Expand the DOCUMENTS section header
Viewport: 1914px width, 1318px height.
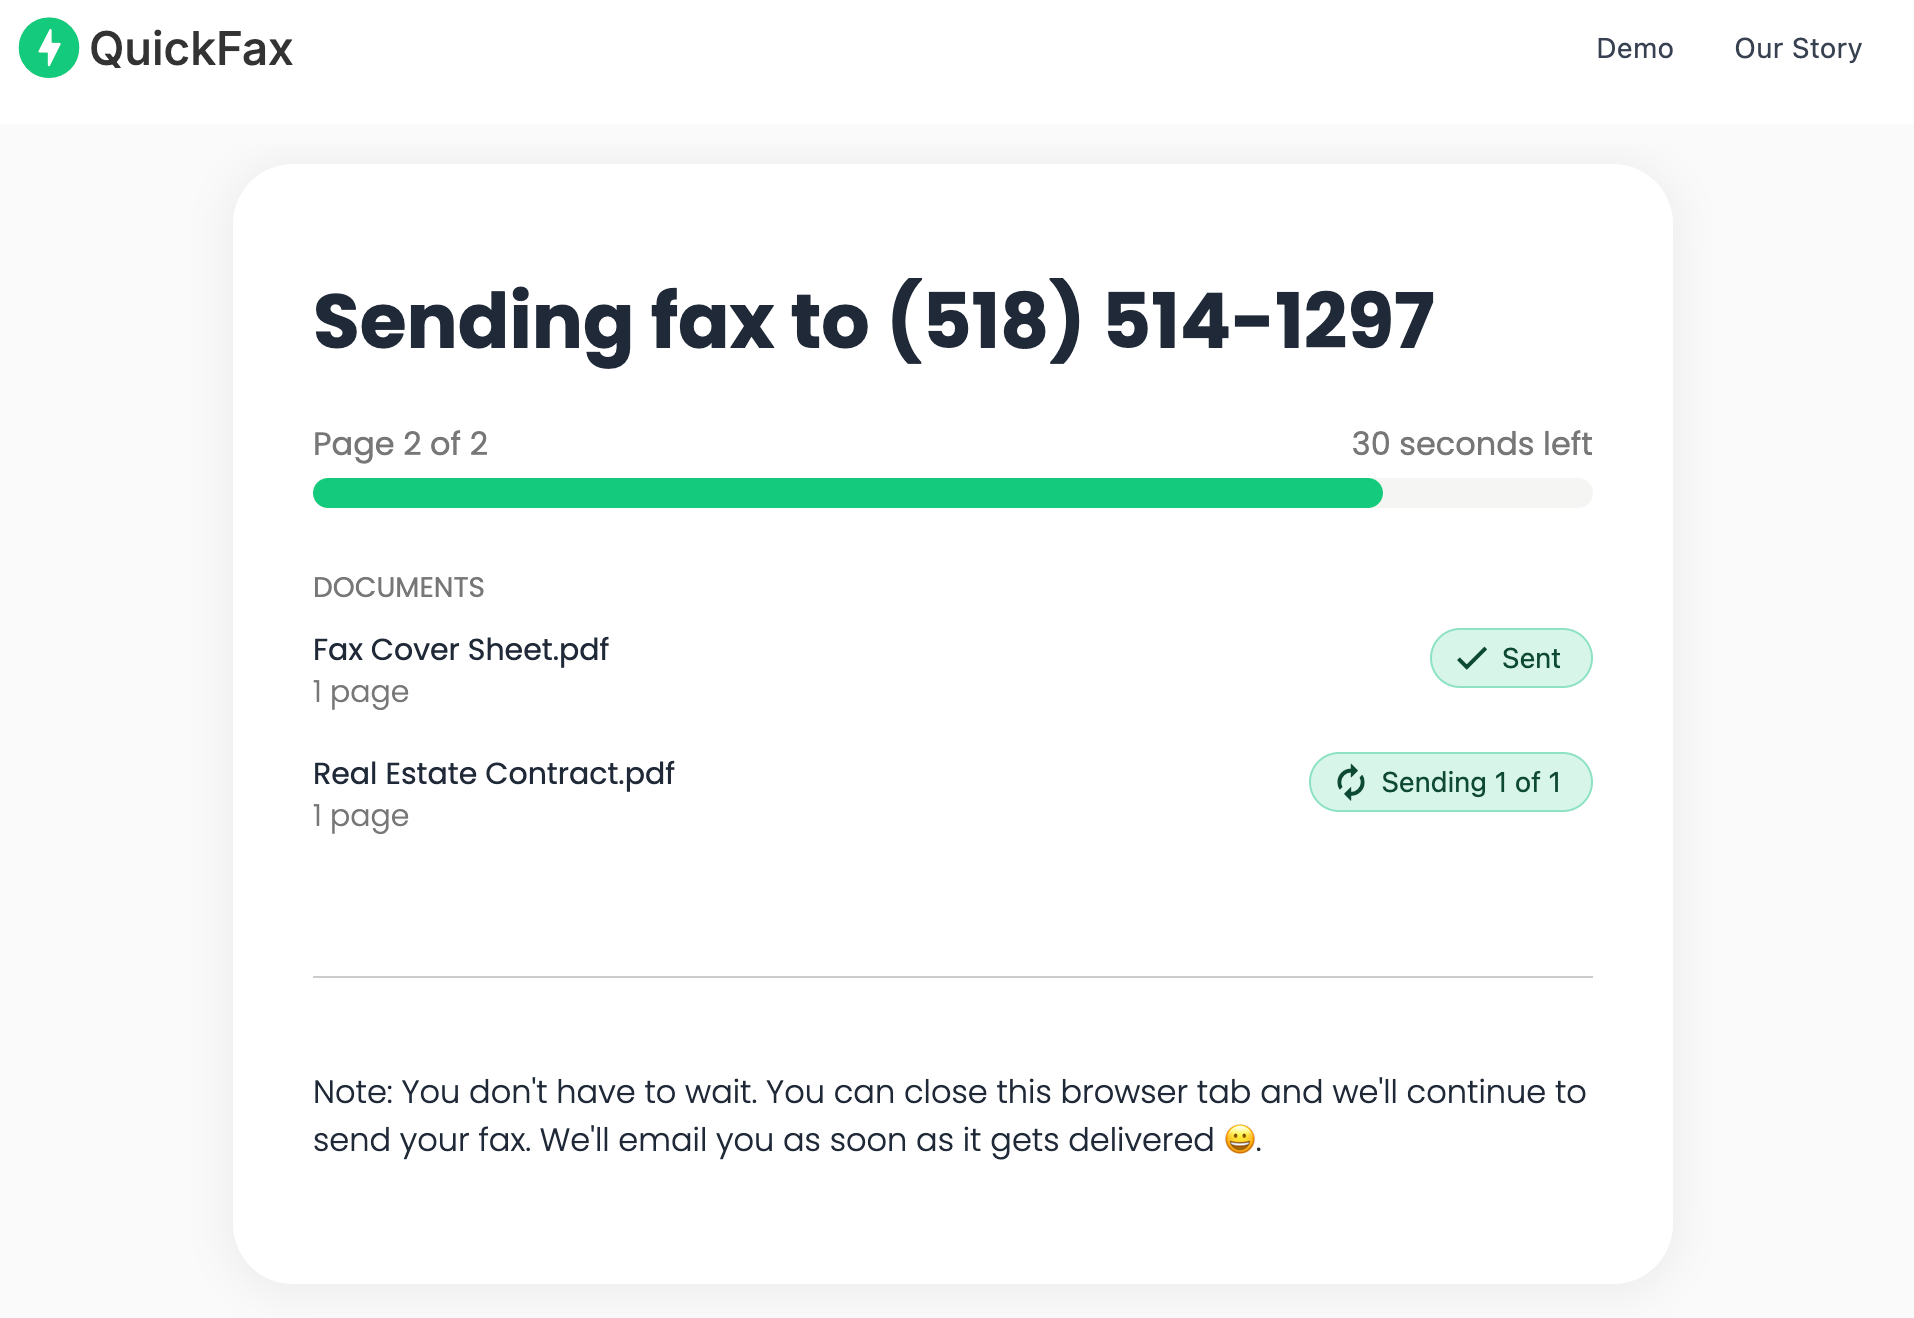point(398,587)
